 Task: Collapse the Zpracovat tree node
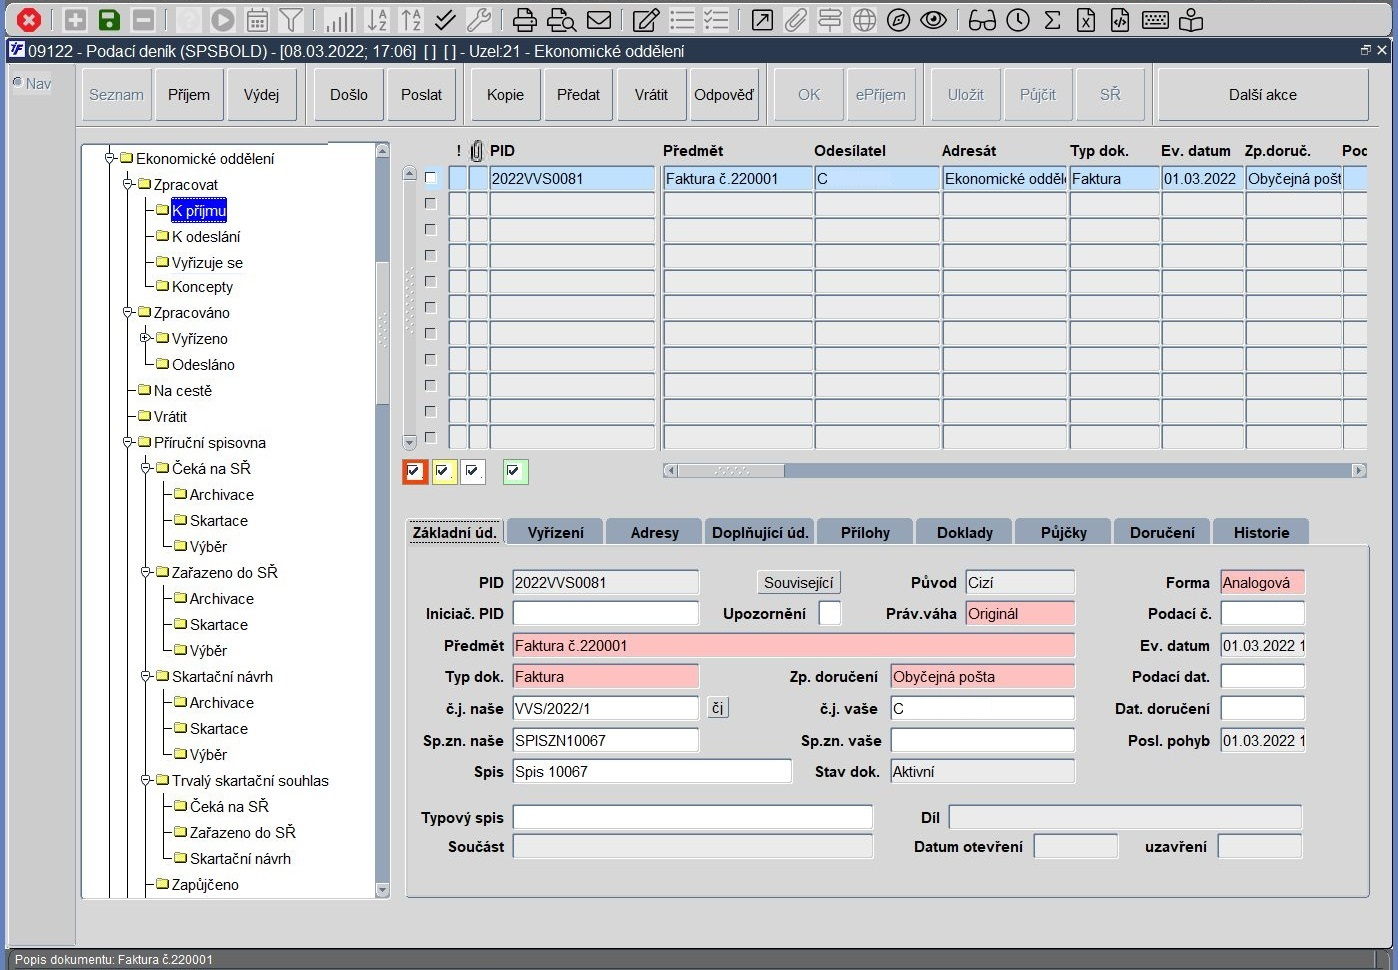tap(128, 184)
